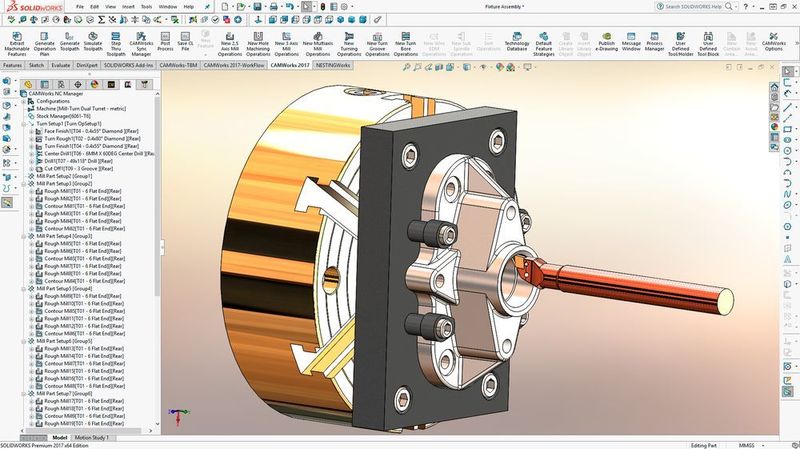Expand Face Finish1 operation node
This screenshot has height=449, width=800.
click(x=32, y=131)
